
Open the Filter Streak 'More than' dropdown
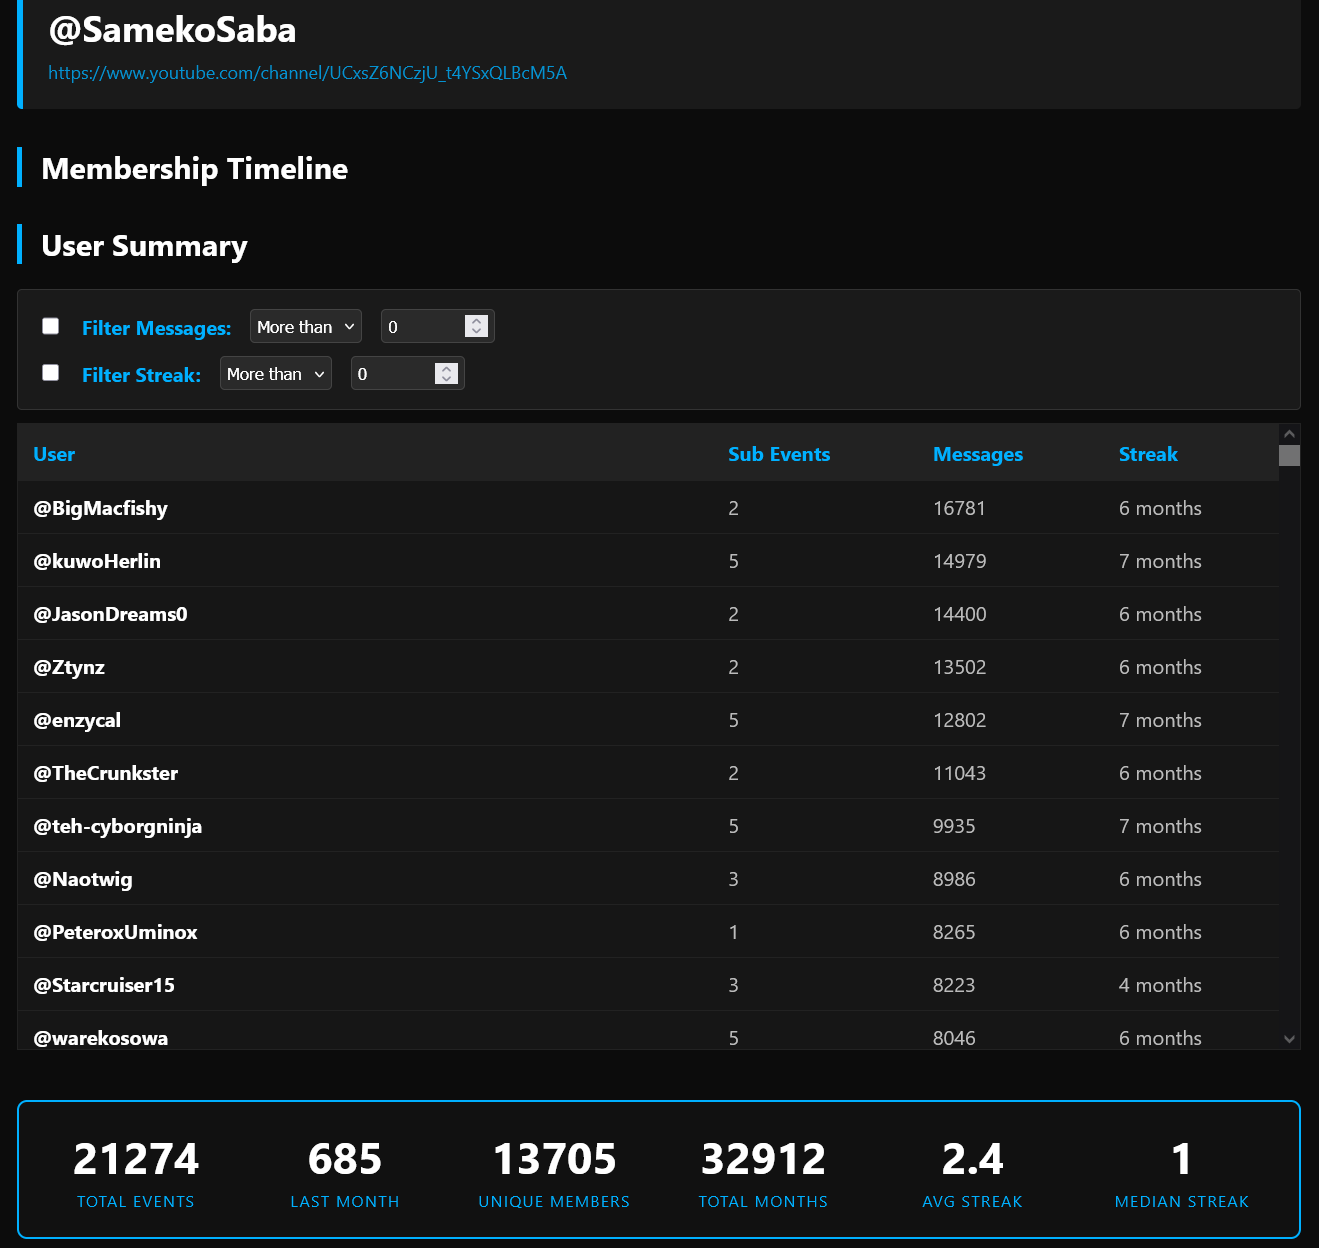coord(276,374)
